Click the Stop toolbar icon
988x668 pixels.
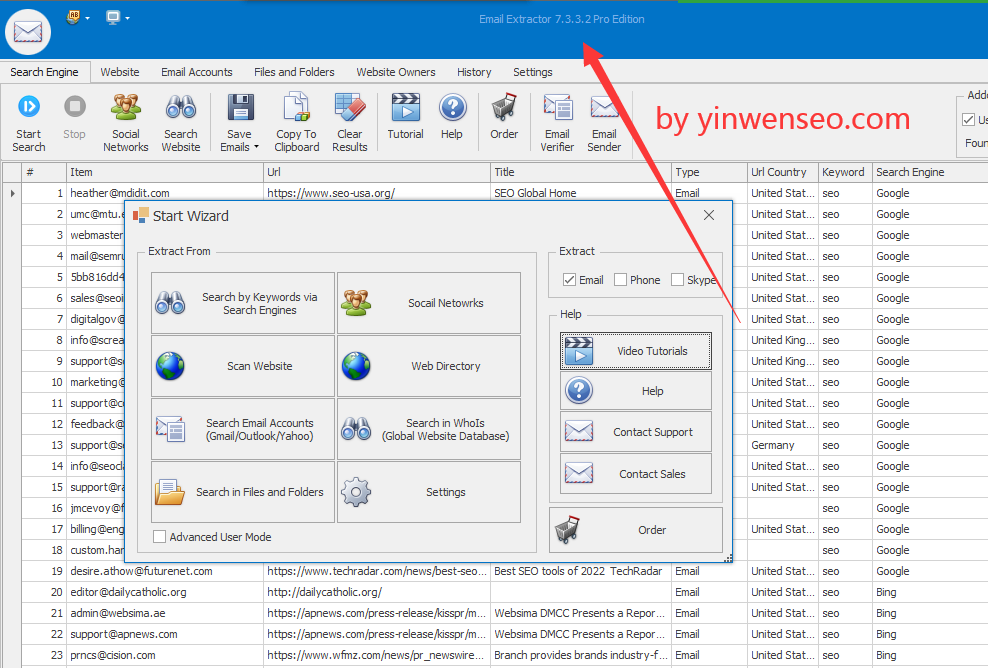(x=75, y=107)
